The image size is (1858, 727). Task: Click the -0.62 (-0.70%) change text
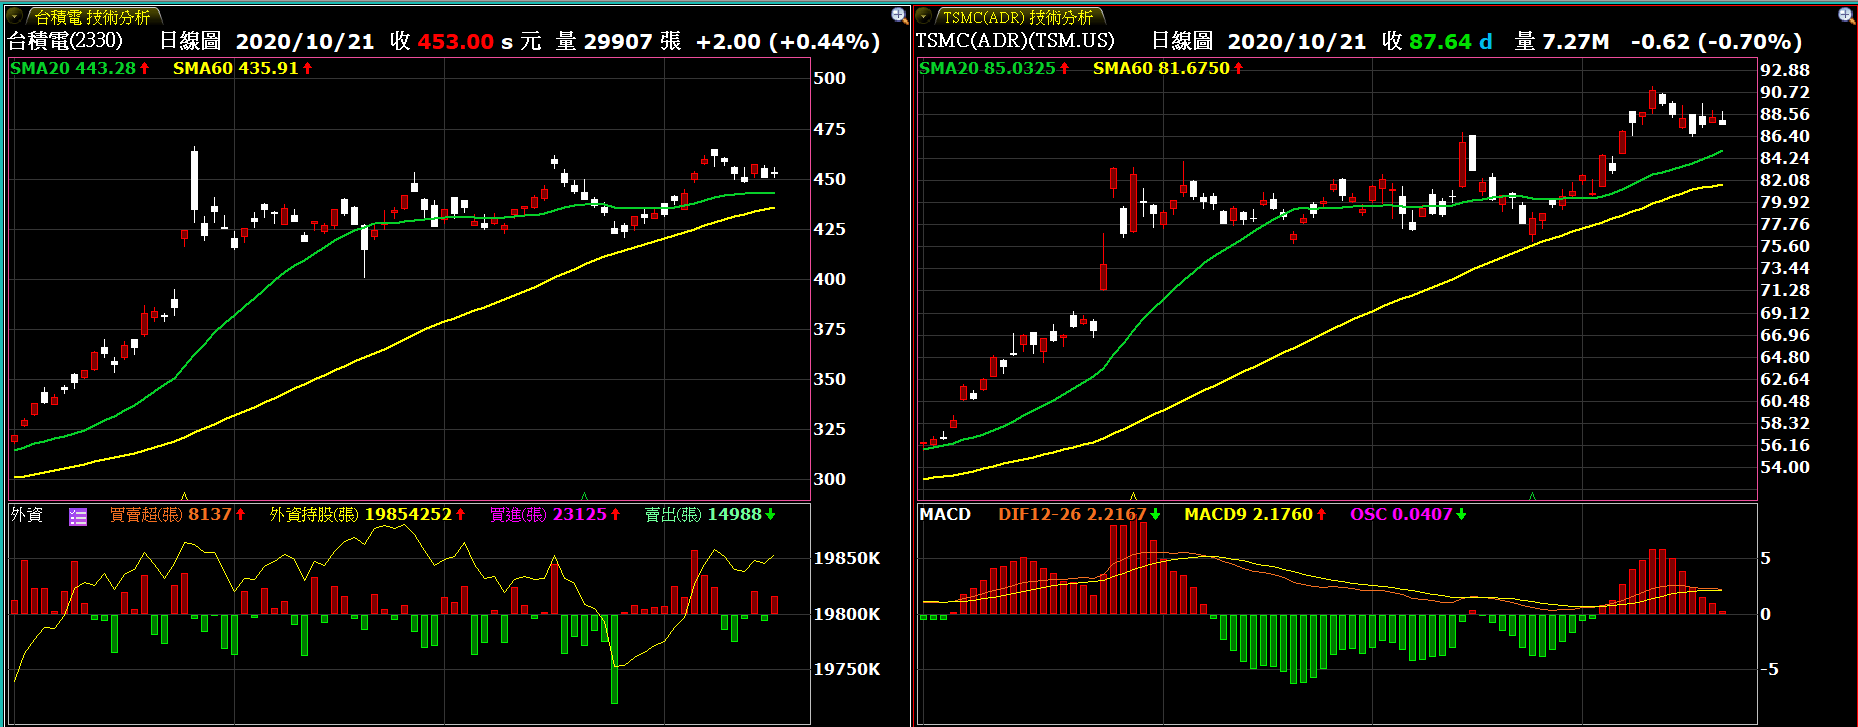point(1716,41)
